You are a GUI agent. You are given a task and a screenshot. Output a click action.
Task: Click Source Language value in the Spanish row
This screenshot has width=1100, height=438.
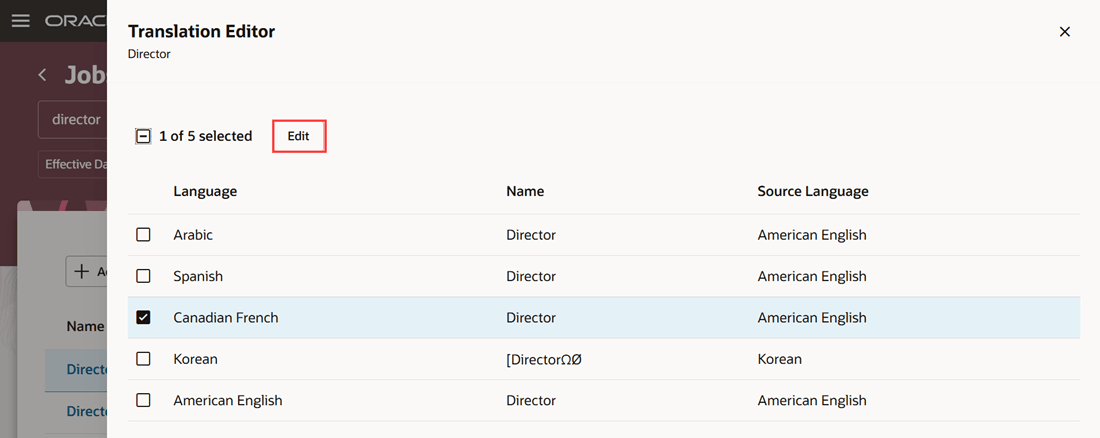(x=812, y=277)
